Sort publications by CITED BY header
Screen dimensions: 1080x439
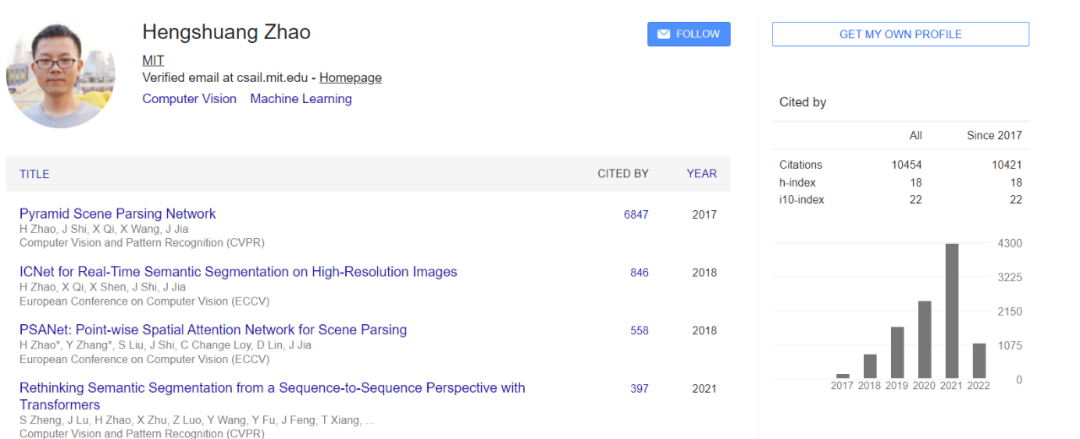[x=622, y=174]
